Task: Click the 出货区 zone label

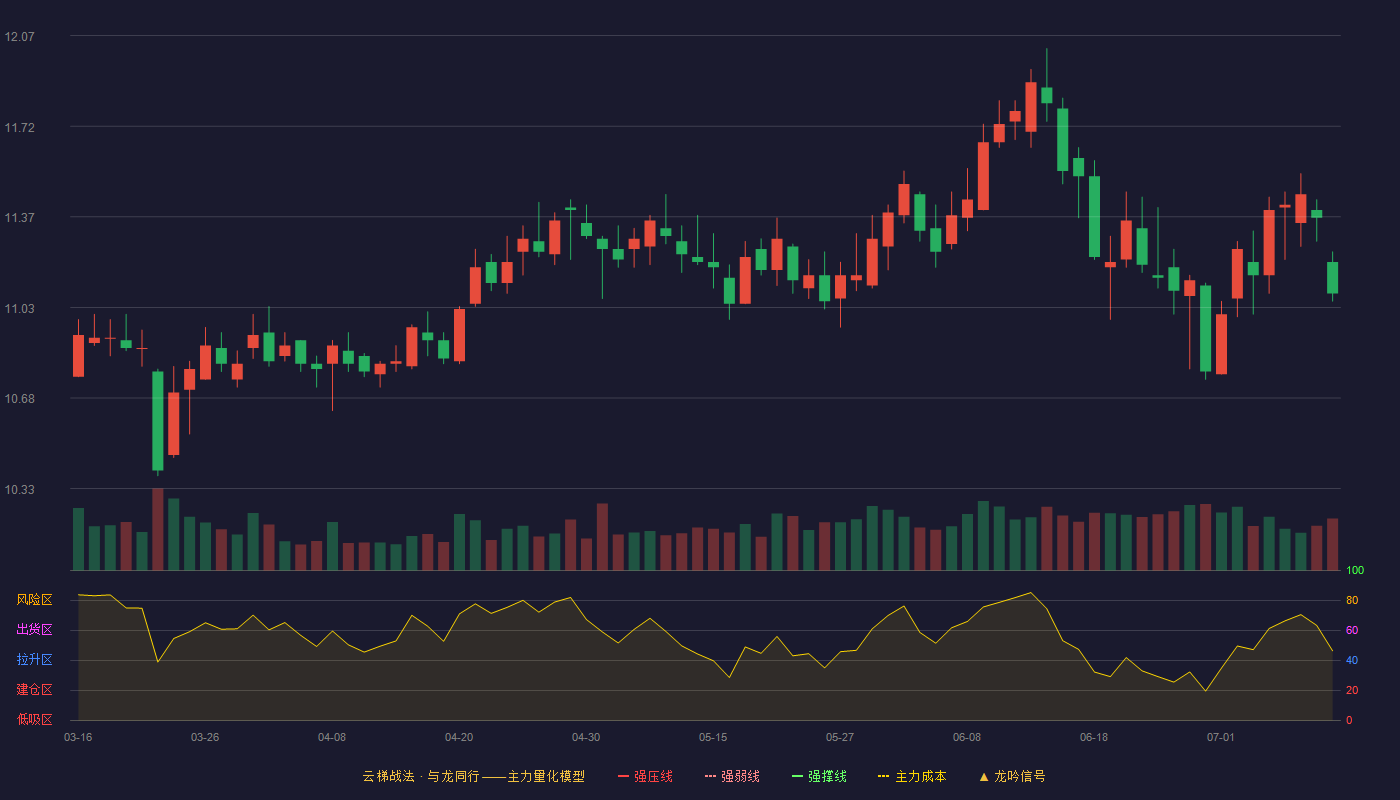Action: pyautogui.click(x=34, y=630)
